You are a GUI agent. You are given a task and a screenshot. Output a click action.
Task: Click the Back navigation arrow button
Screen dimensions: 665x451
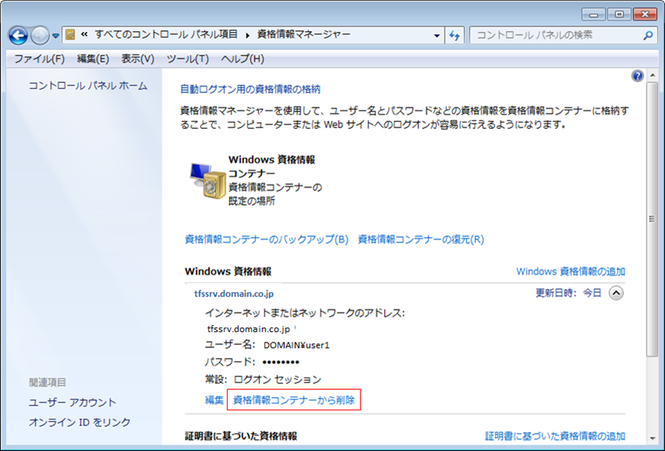(x=18, y=36)
